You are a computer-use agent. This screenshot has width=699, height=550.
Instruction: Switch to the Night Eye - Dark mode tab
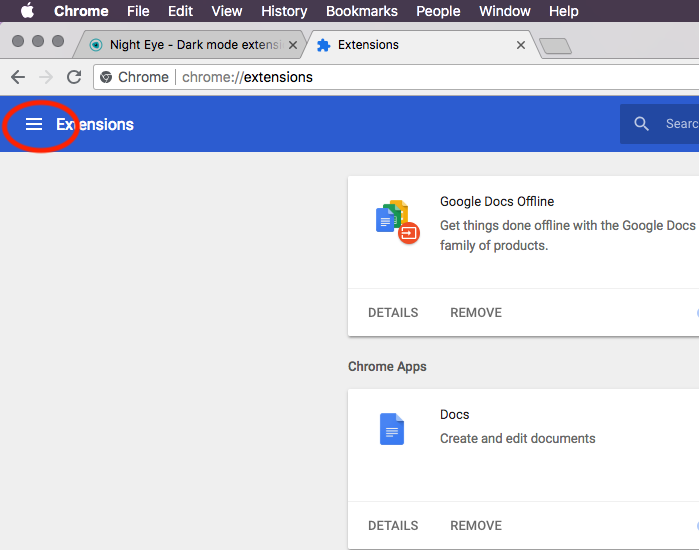point(192,45)
